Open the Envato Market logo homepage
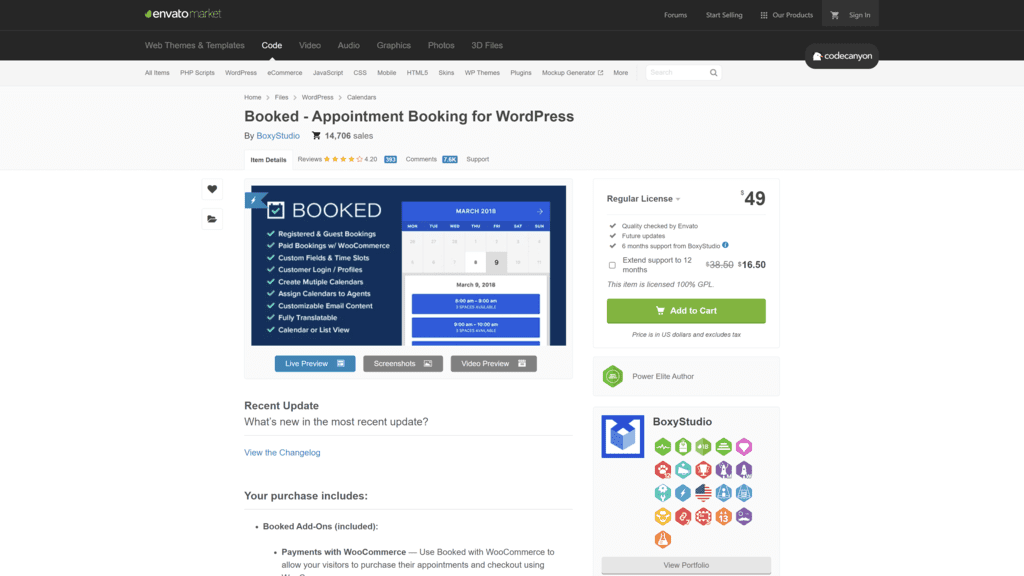The image size is (1024, 576). tap(183, 14)
